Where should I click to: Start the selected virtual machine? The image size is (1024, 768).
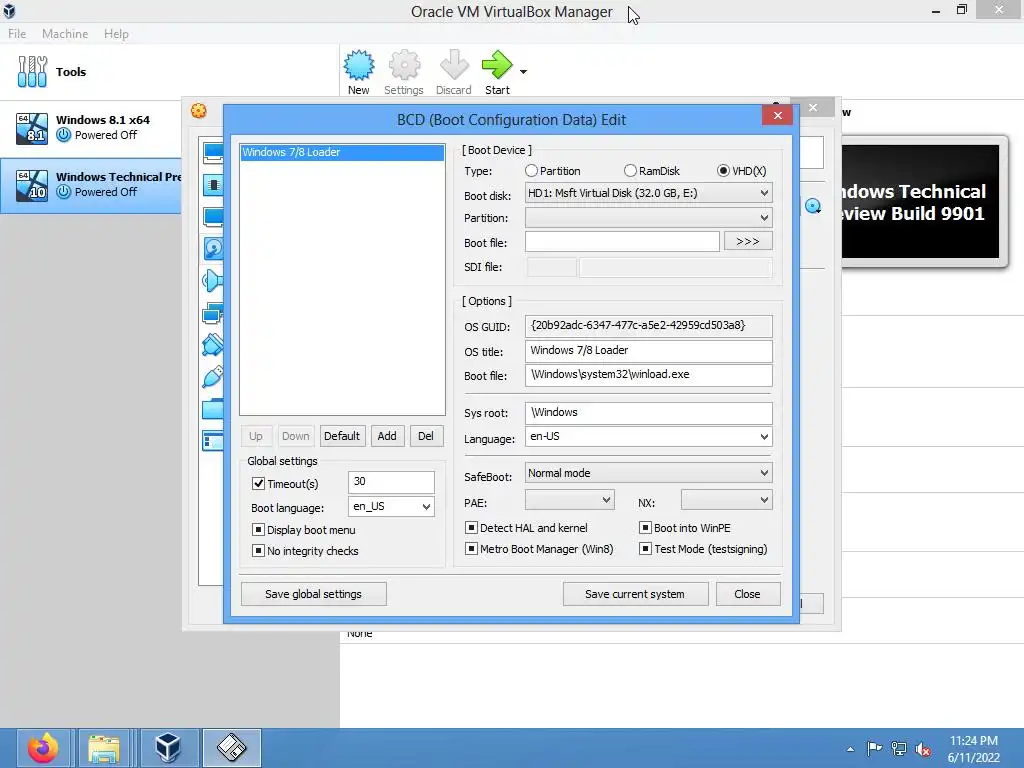pyautogui.click(x=497, y=72)
